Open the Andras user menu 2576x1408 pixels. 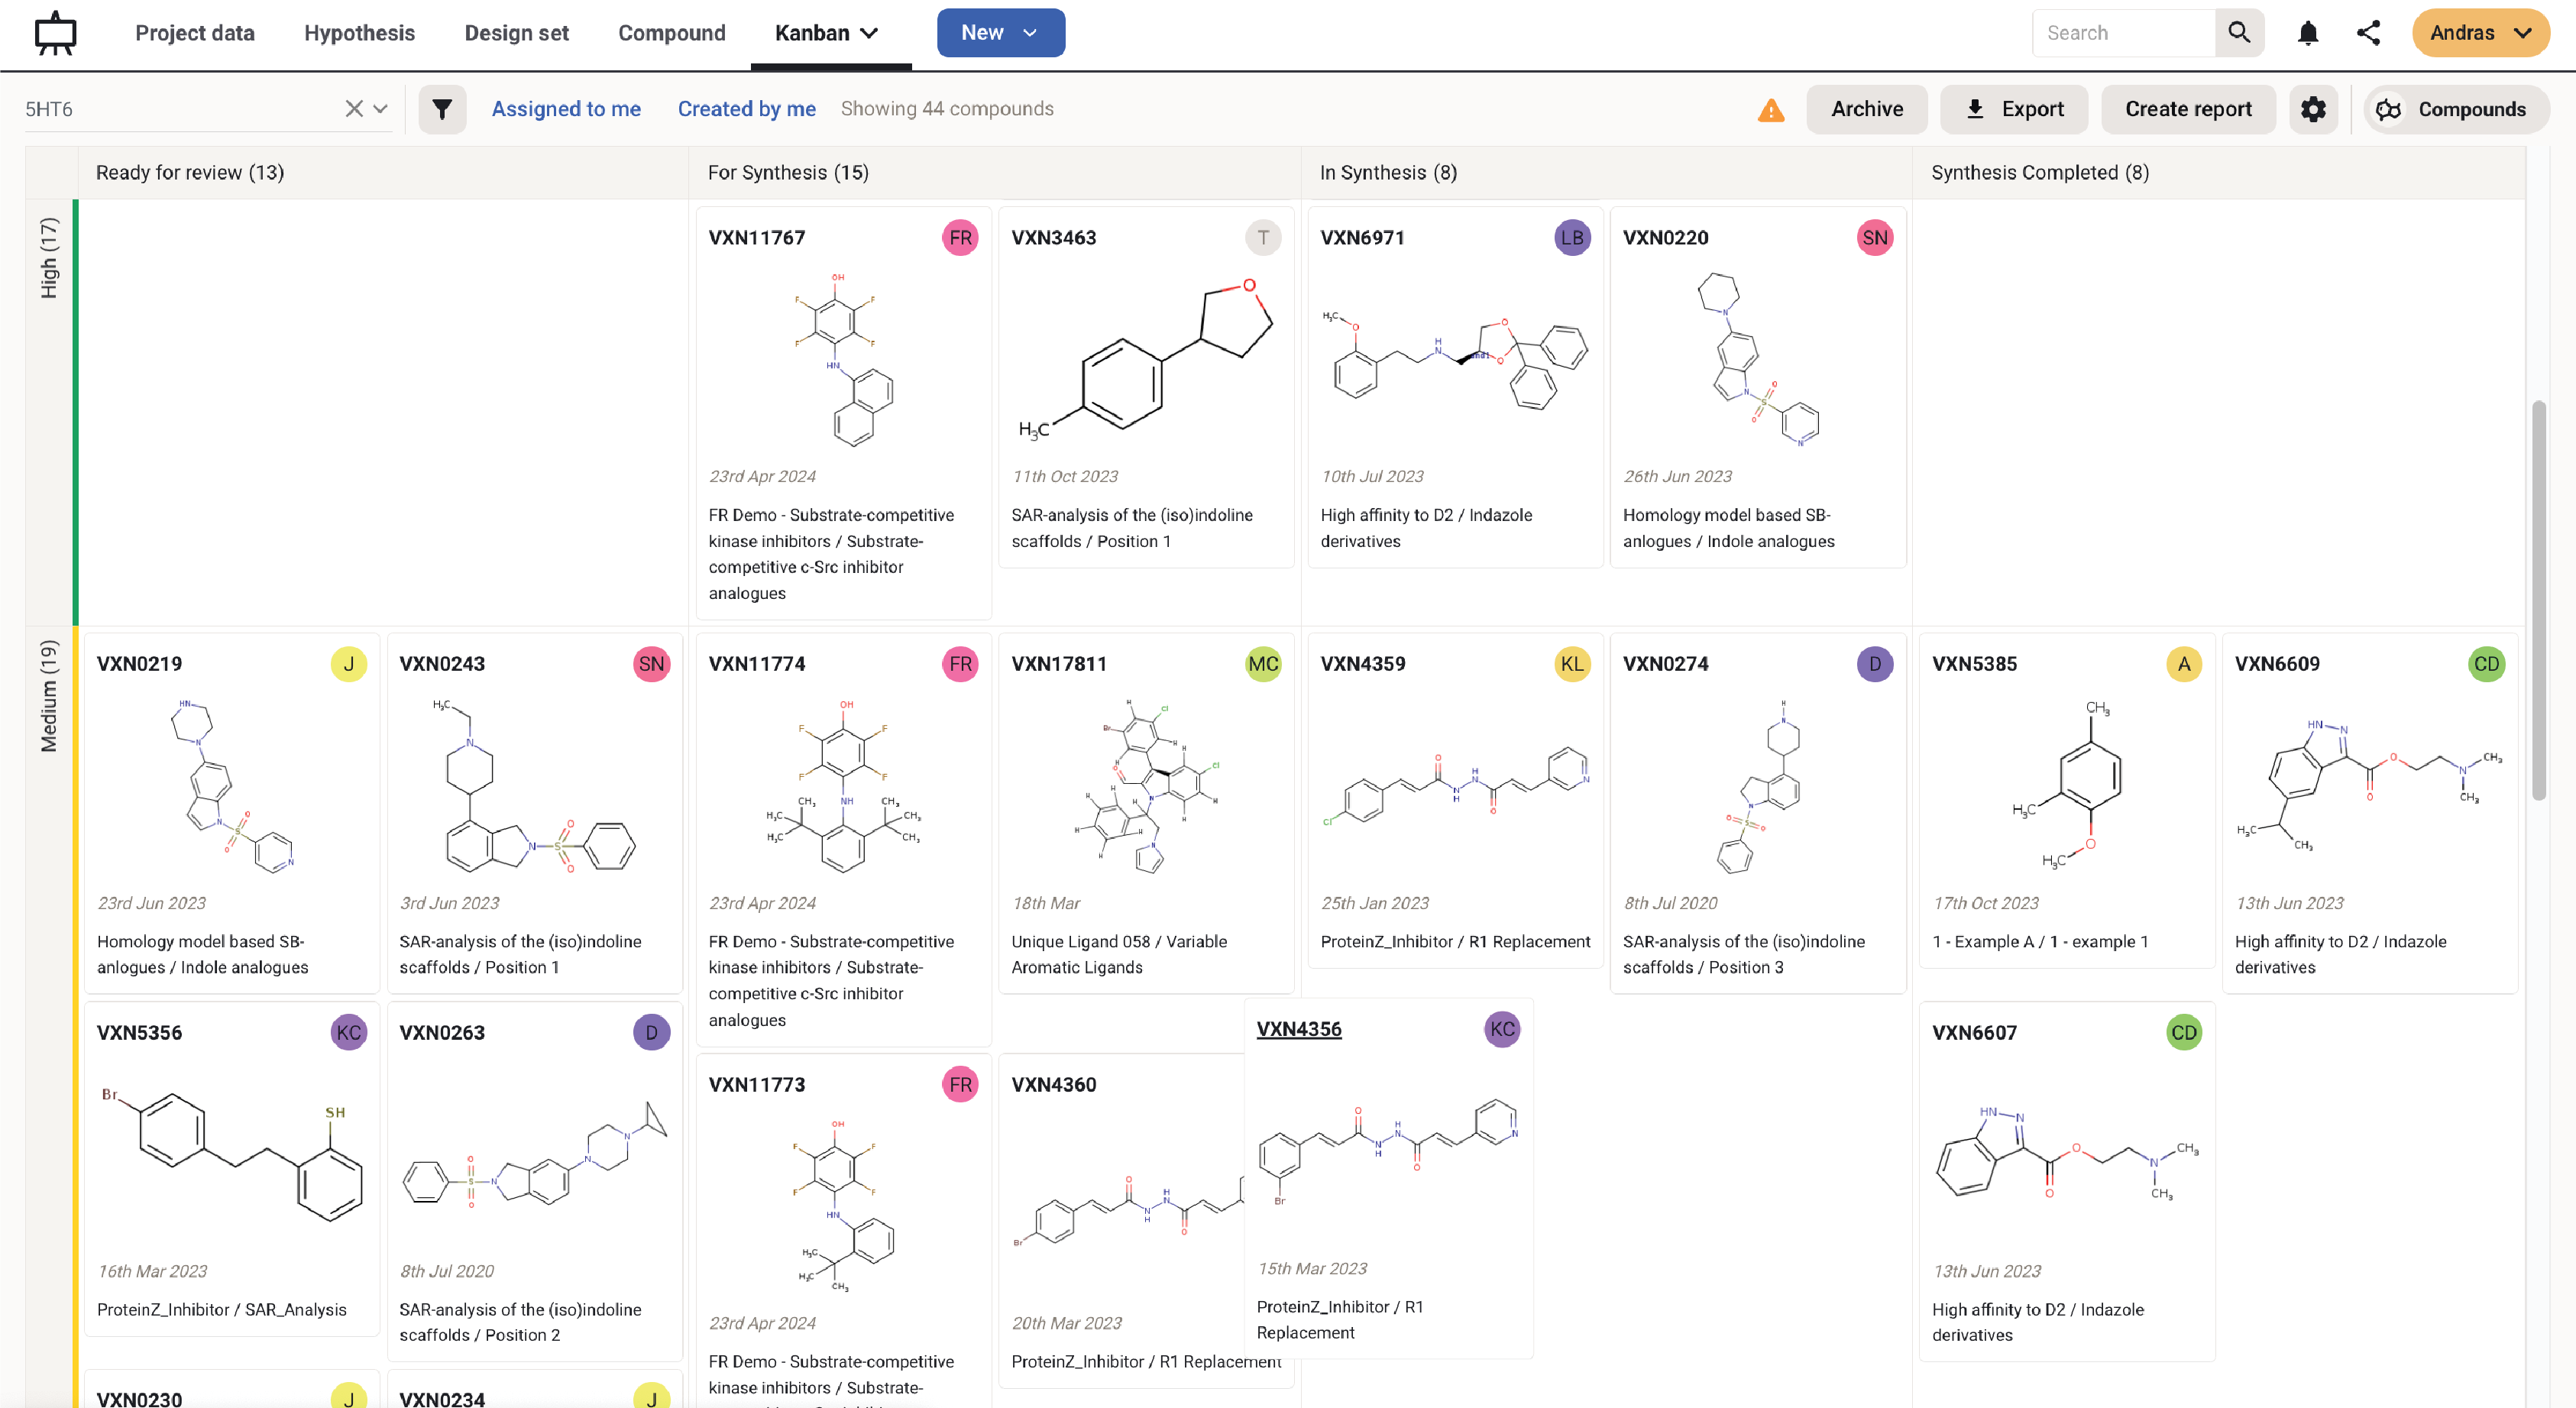pyautogui.click(x=2480, y=33)
